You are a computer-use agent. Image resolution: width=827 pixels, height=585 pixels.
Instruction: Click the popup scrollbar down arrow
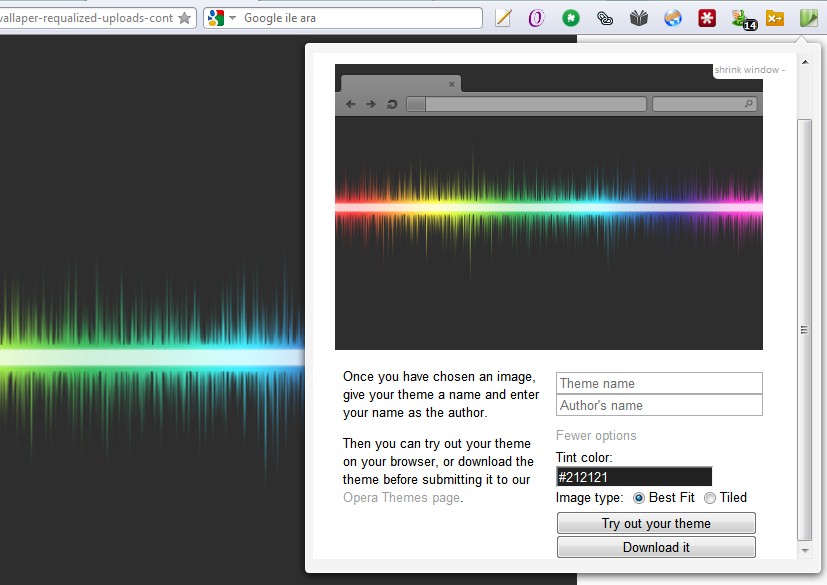click(x=805, y=550)
